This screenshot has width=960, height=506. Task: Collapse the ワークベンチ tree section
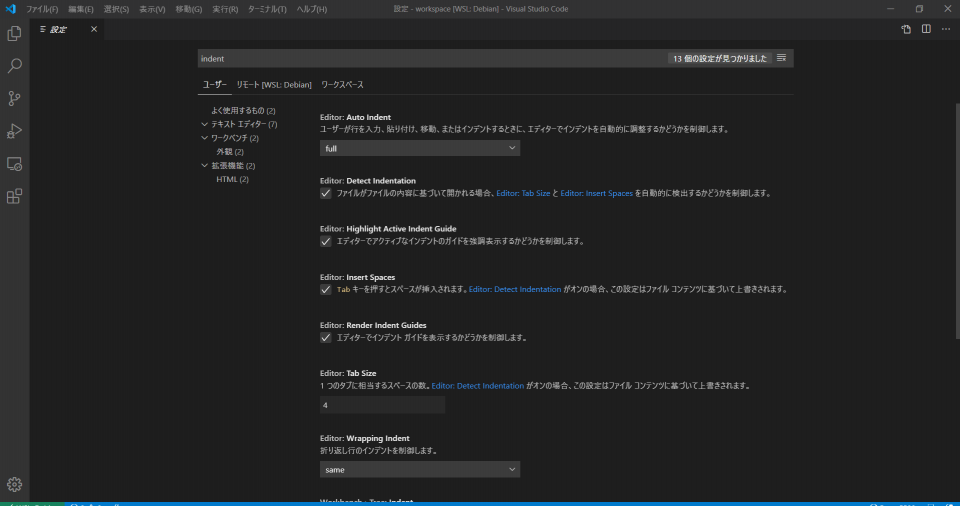tap(204, 138)
